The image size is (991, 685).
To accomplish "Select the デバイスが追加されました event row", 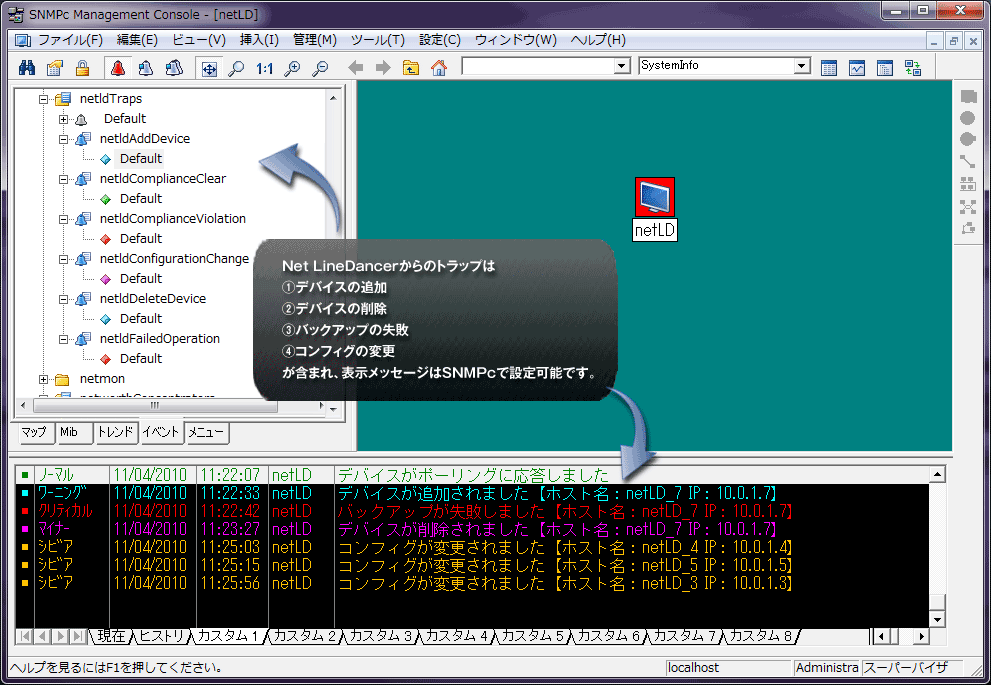I will (x=472, y=493).
